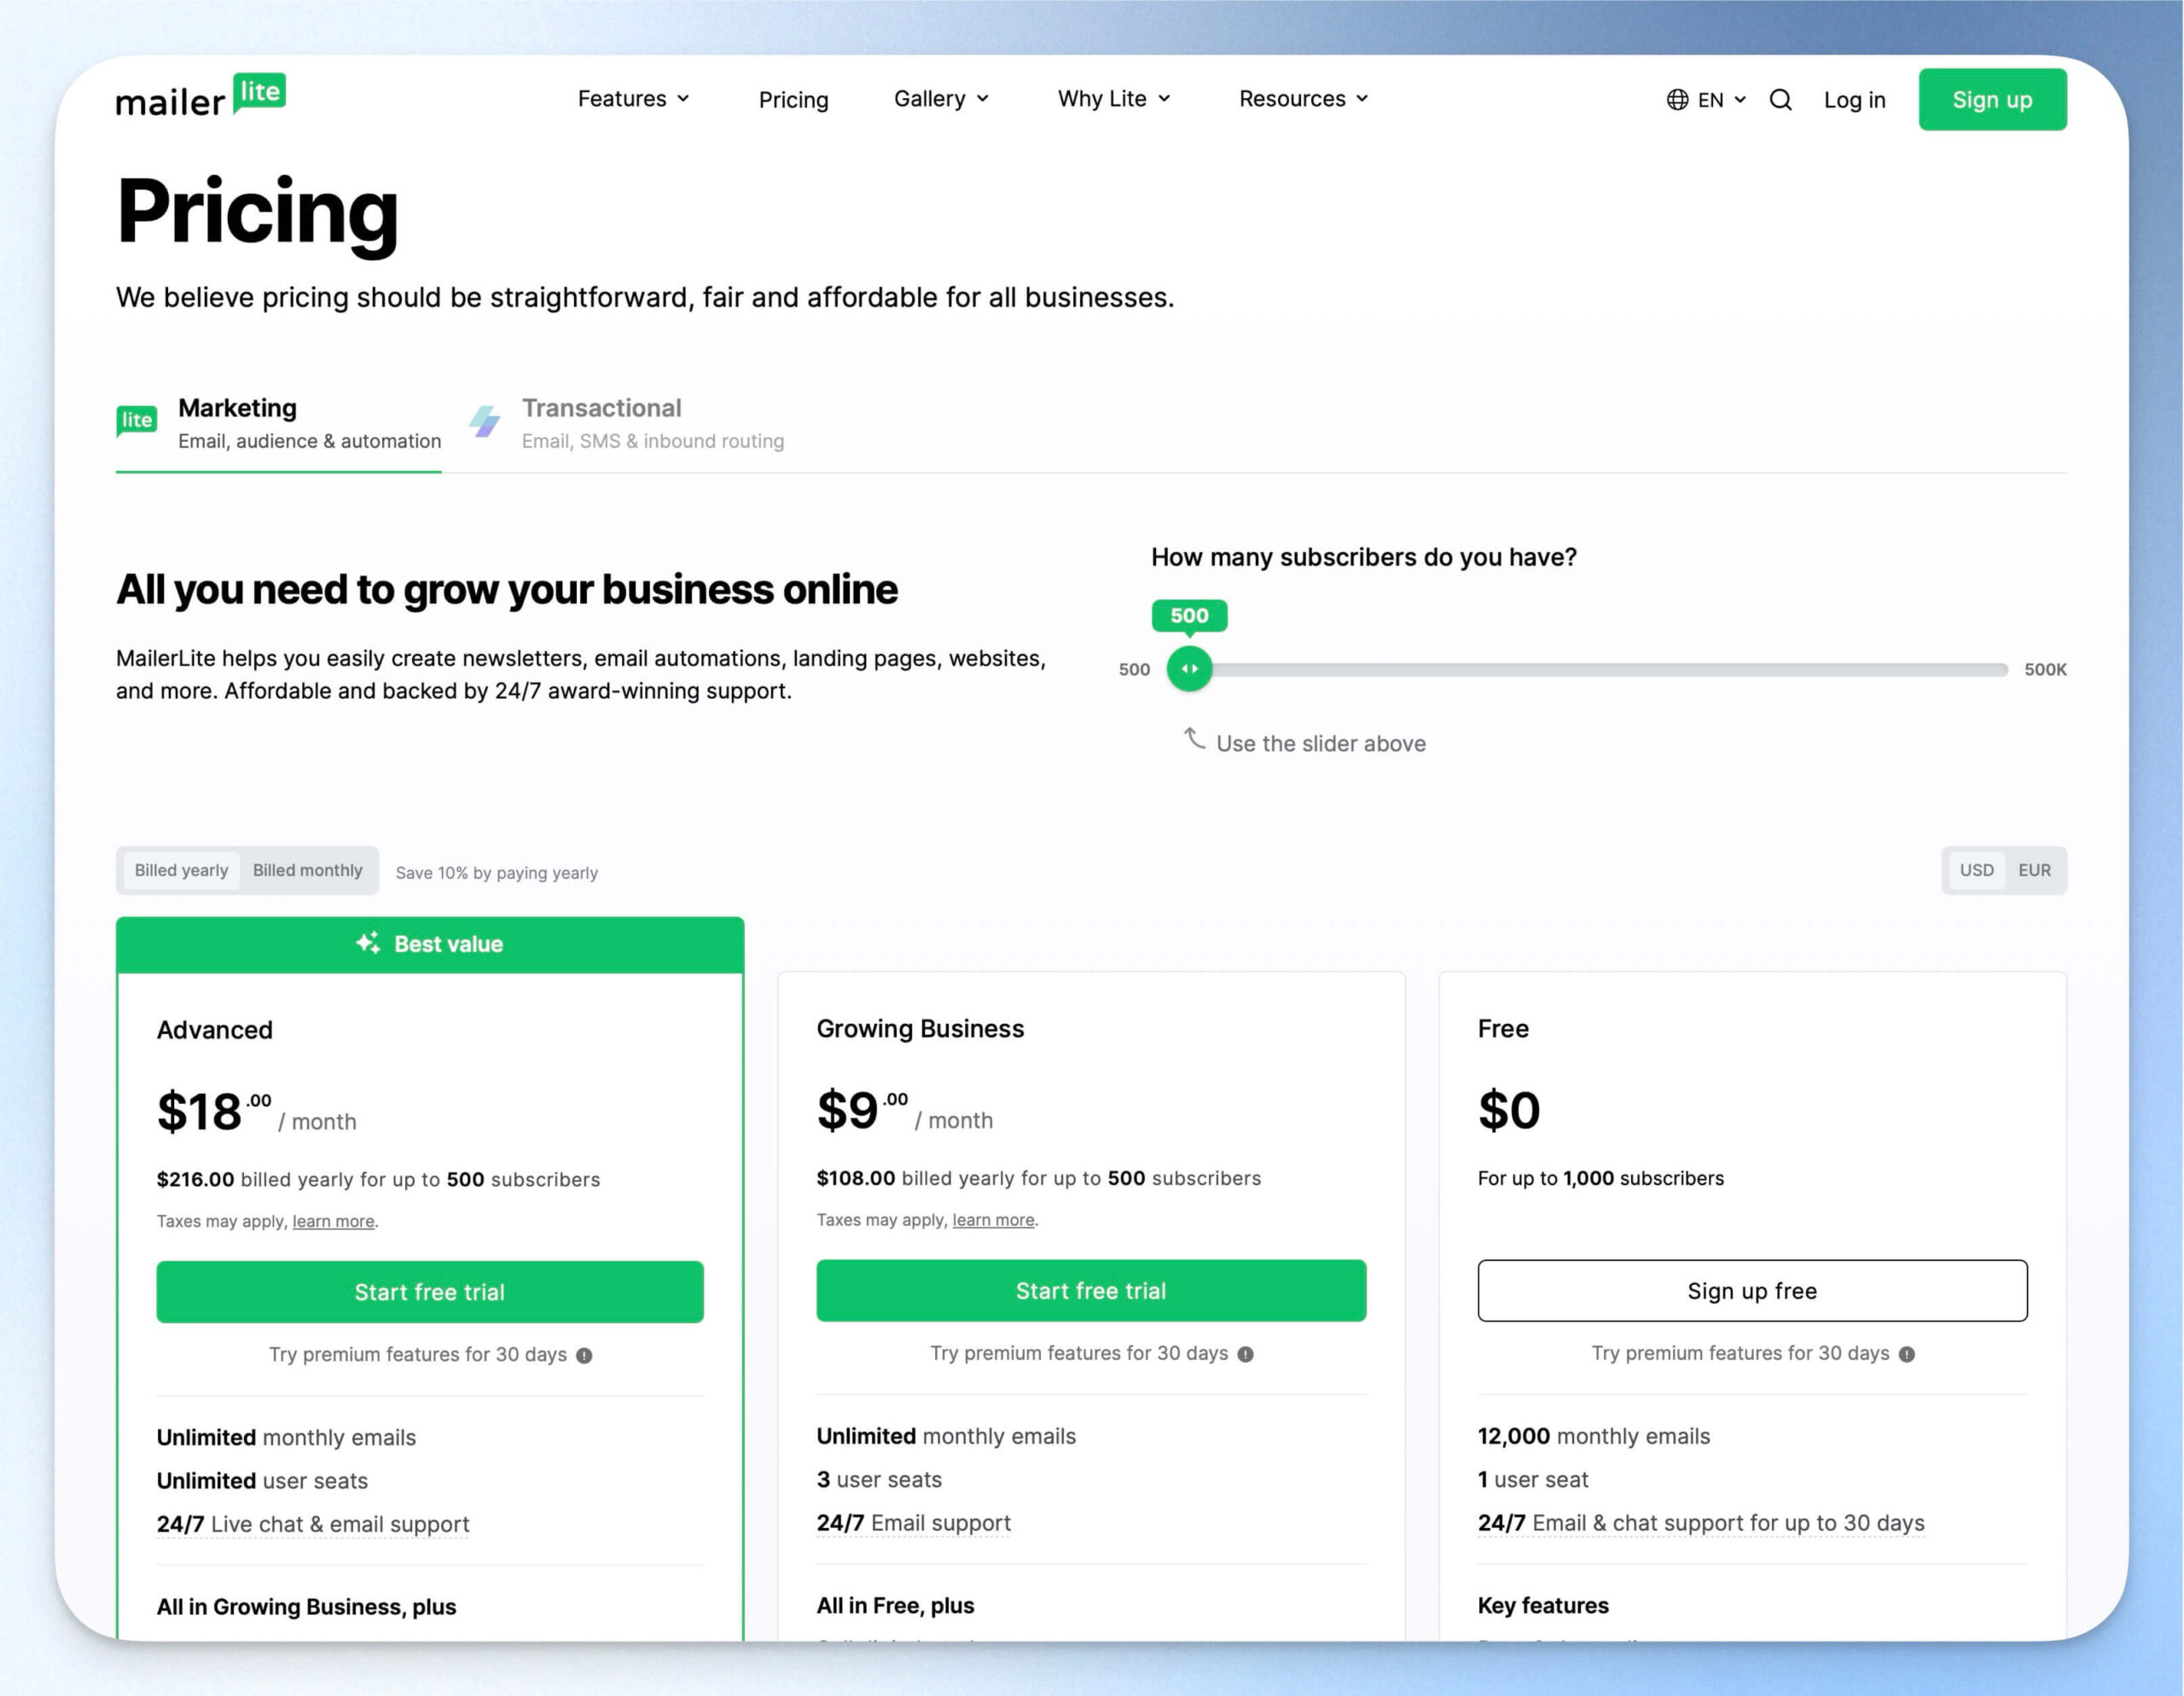Start free trial for Advanced plan
The width and height of the screenshot is (2184, 1696).
point(430,1292)
